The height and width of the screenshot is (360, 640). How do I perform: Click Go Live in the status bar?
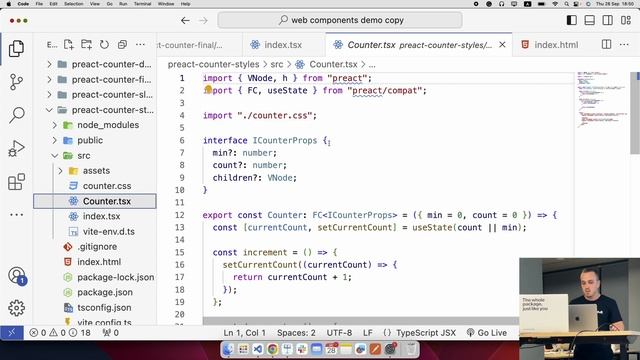(x=487, y=333)
